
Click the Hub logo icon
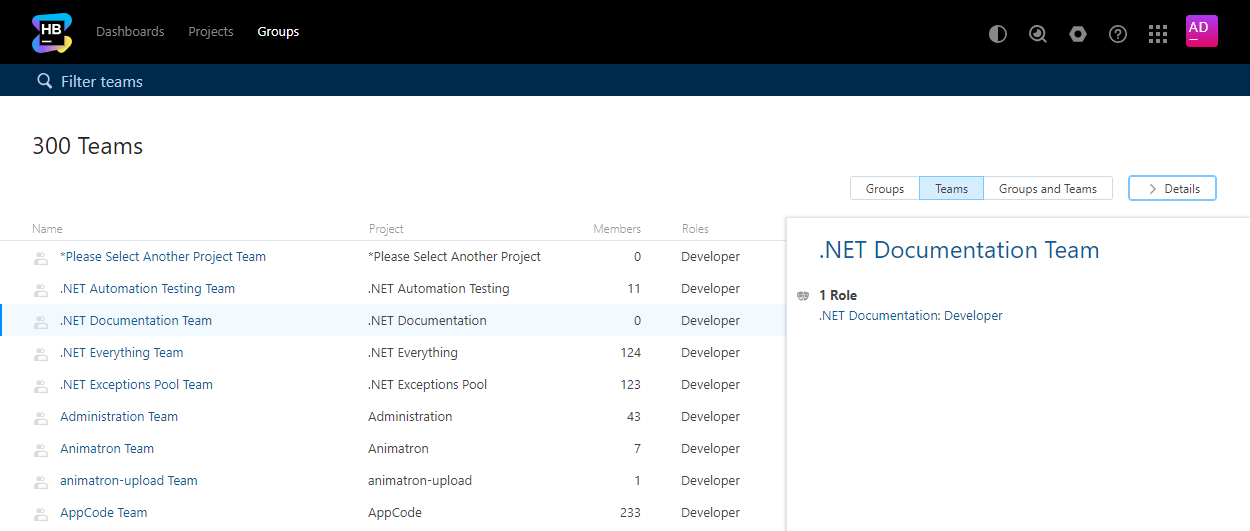51,32
